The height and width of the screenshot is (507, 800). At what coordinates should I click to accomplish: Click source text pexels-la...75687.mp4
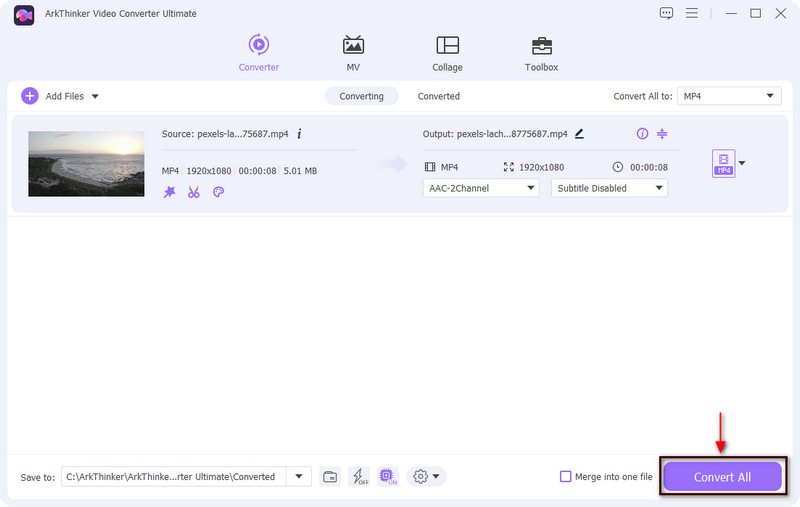243,134
